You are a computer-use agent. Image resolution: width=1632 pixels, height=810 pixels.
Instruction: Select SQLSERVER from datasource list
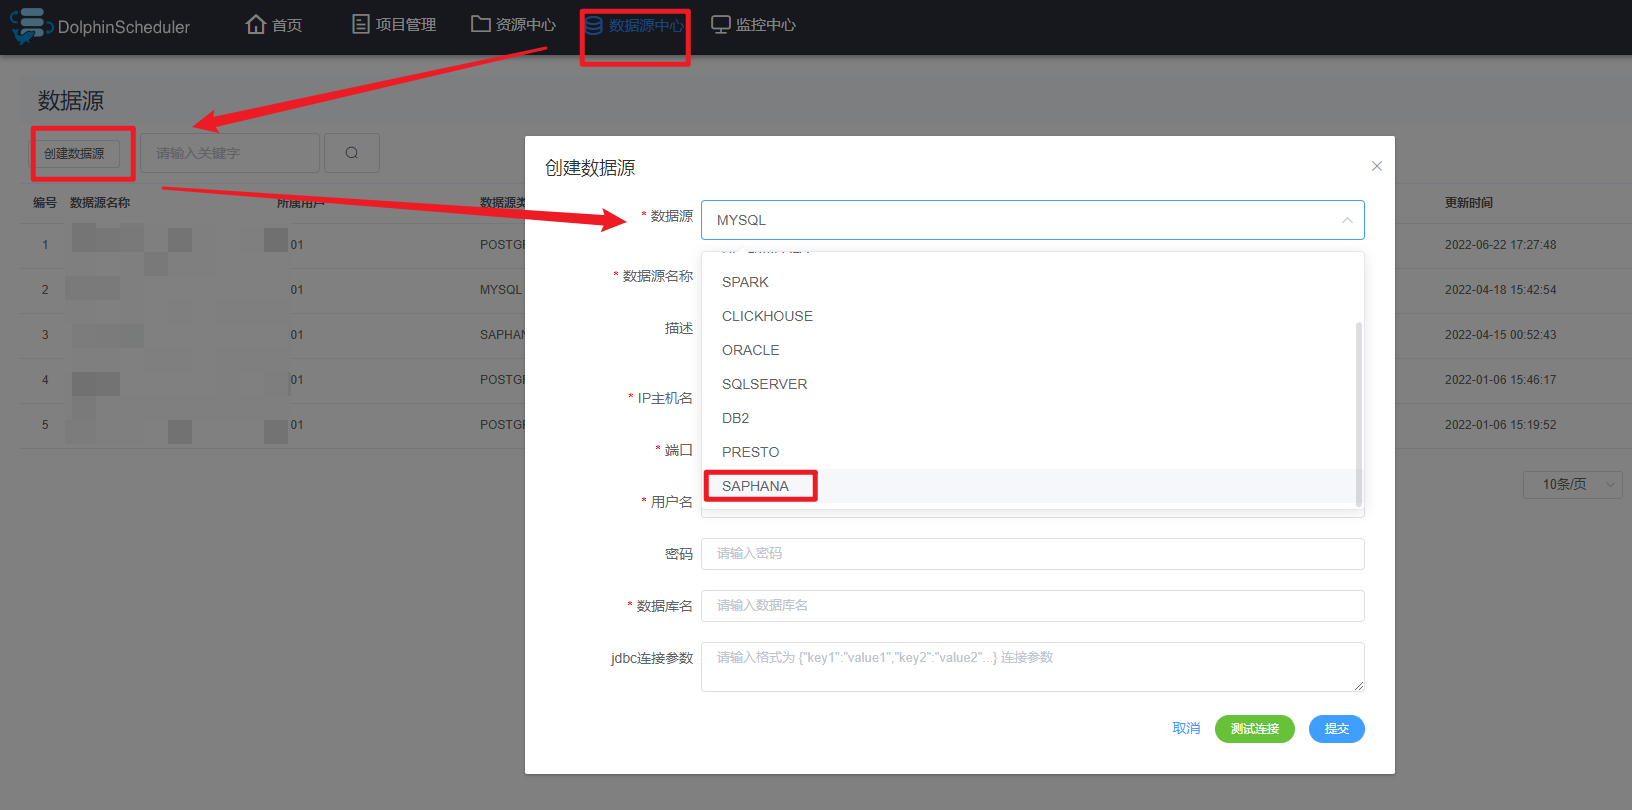(1032, 384)
